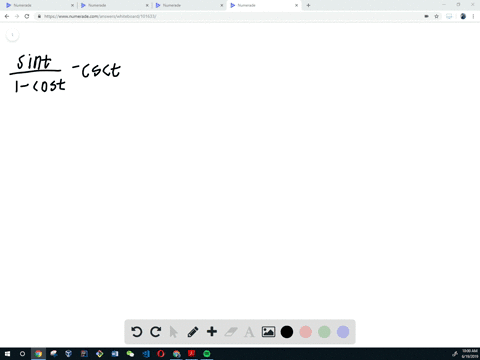Image resolution: width=480 pixels, height=360 pixels.
Task: Choose the black pen color
Action: (x=287, y=332)
